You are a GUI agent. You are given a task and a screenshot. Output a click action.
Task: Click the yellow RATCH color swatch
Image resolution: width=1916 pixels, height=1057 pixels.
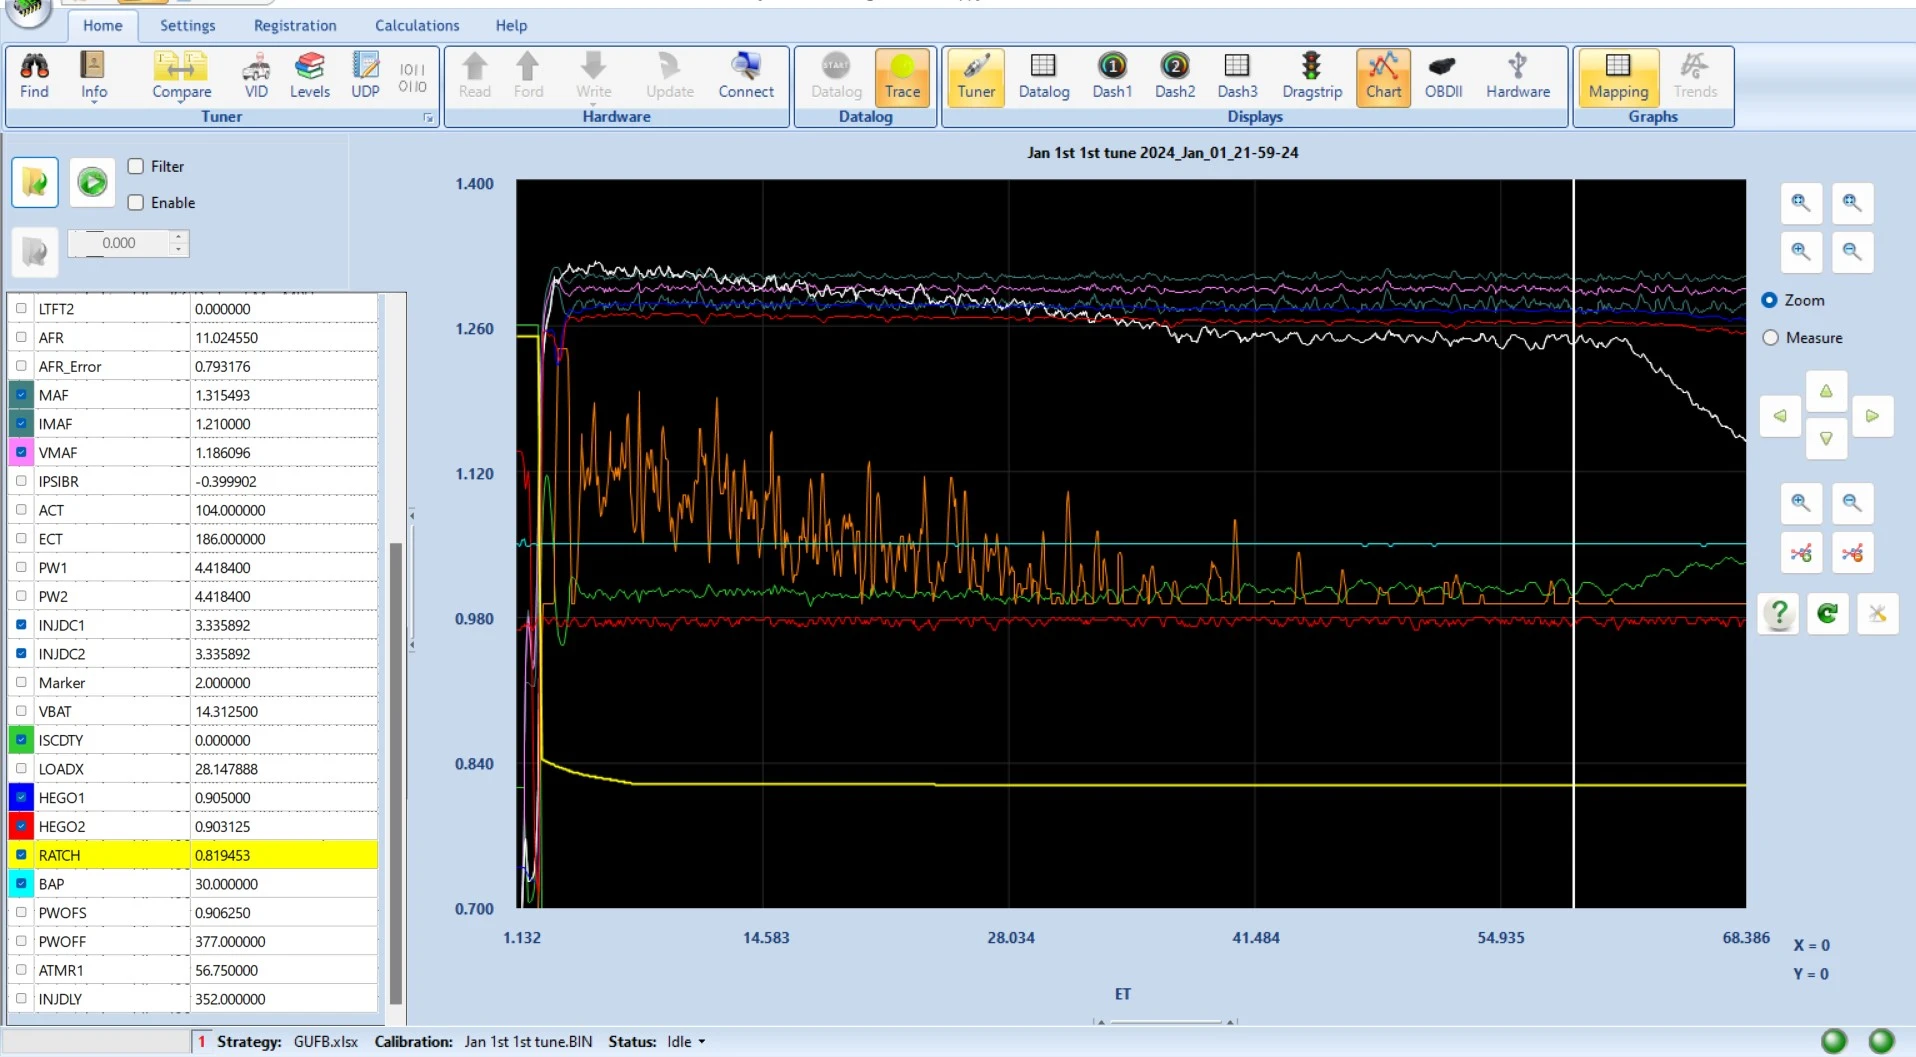(x=21, y=855)
